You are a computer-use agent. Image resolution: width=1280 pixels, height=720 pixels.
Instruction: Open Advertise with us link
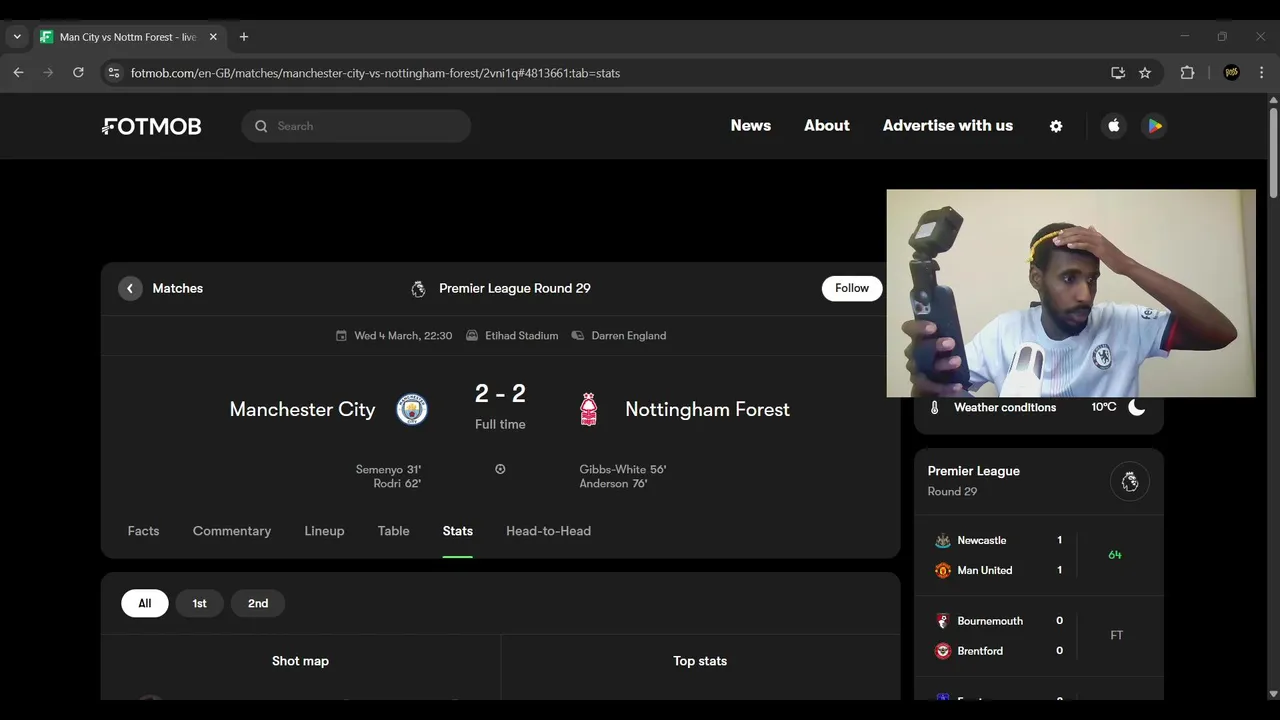948,126
